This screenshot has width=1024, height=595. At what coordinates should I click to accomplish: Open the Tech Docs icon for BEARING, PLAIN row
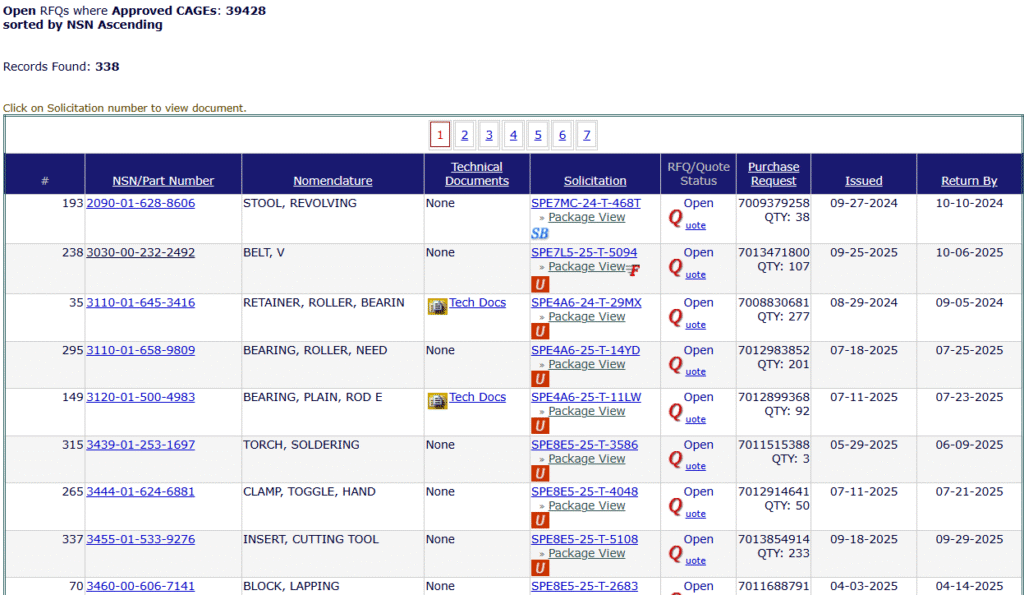pos(437,399)
